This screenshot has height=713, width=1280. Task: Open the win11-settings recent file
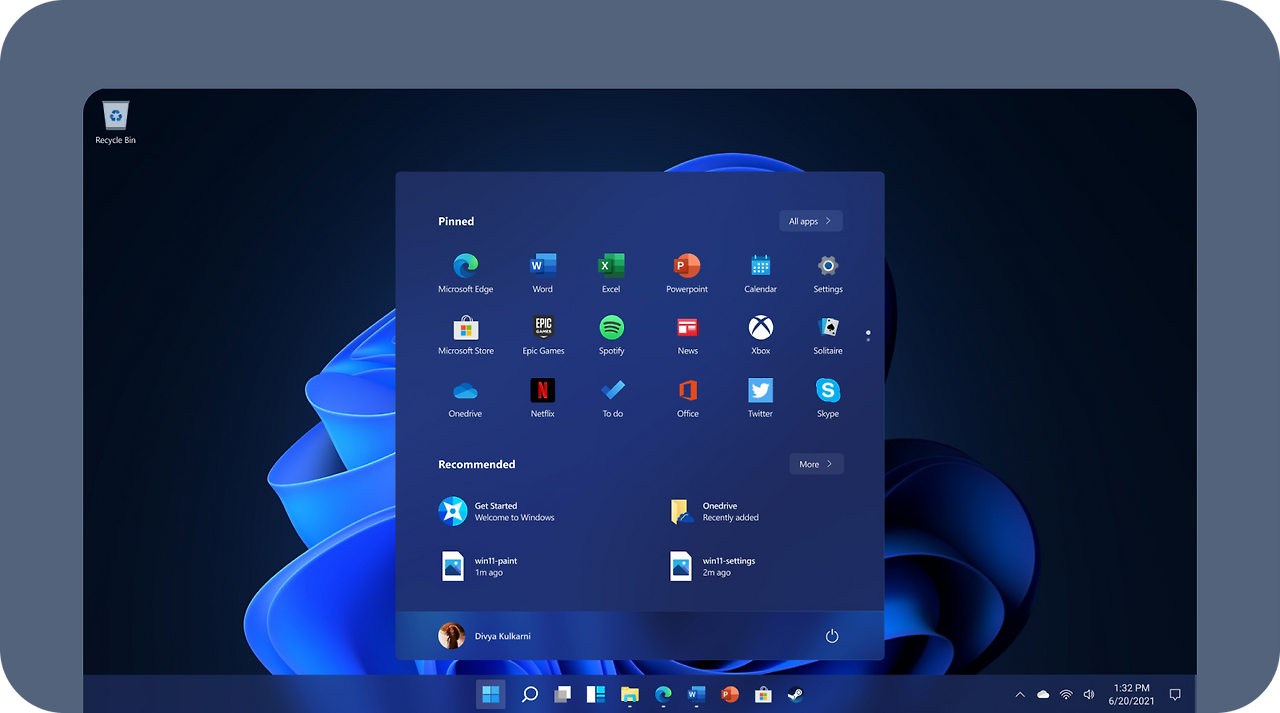click(x=713, y=566)
